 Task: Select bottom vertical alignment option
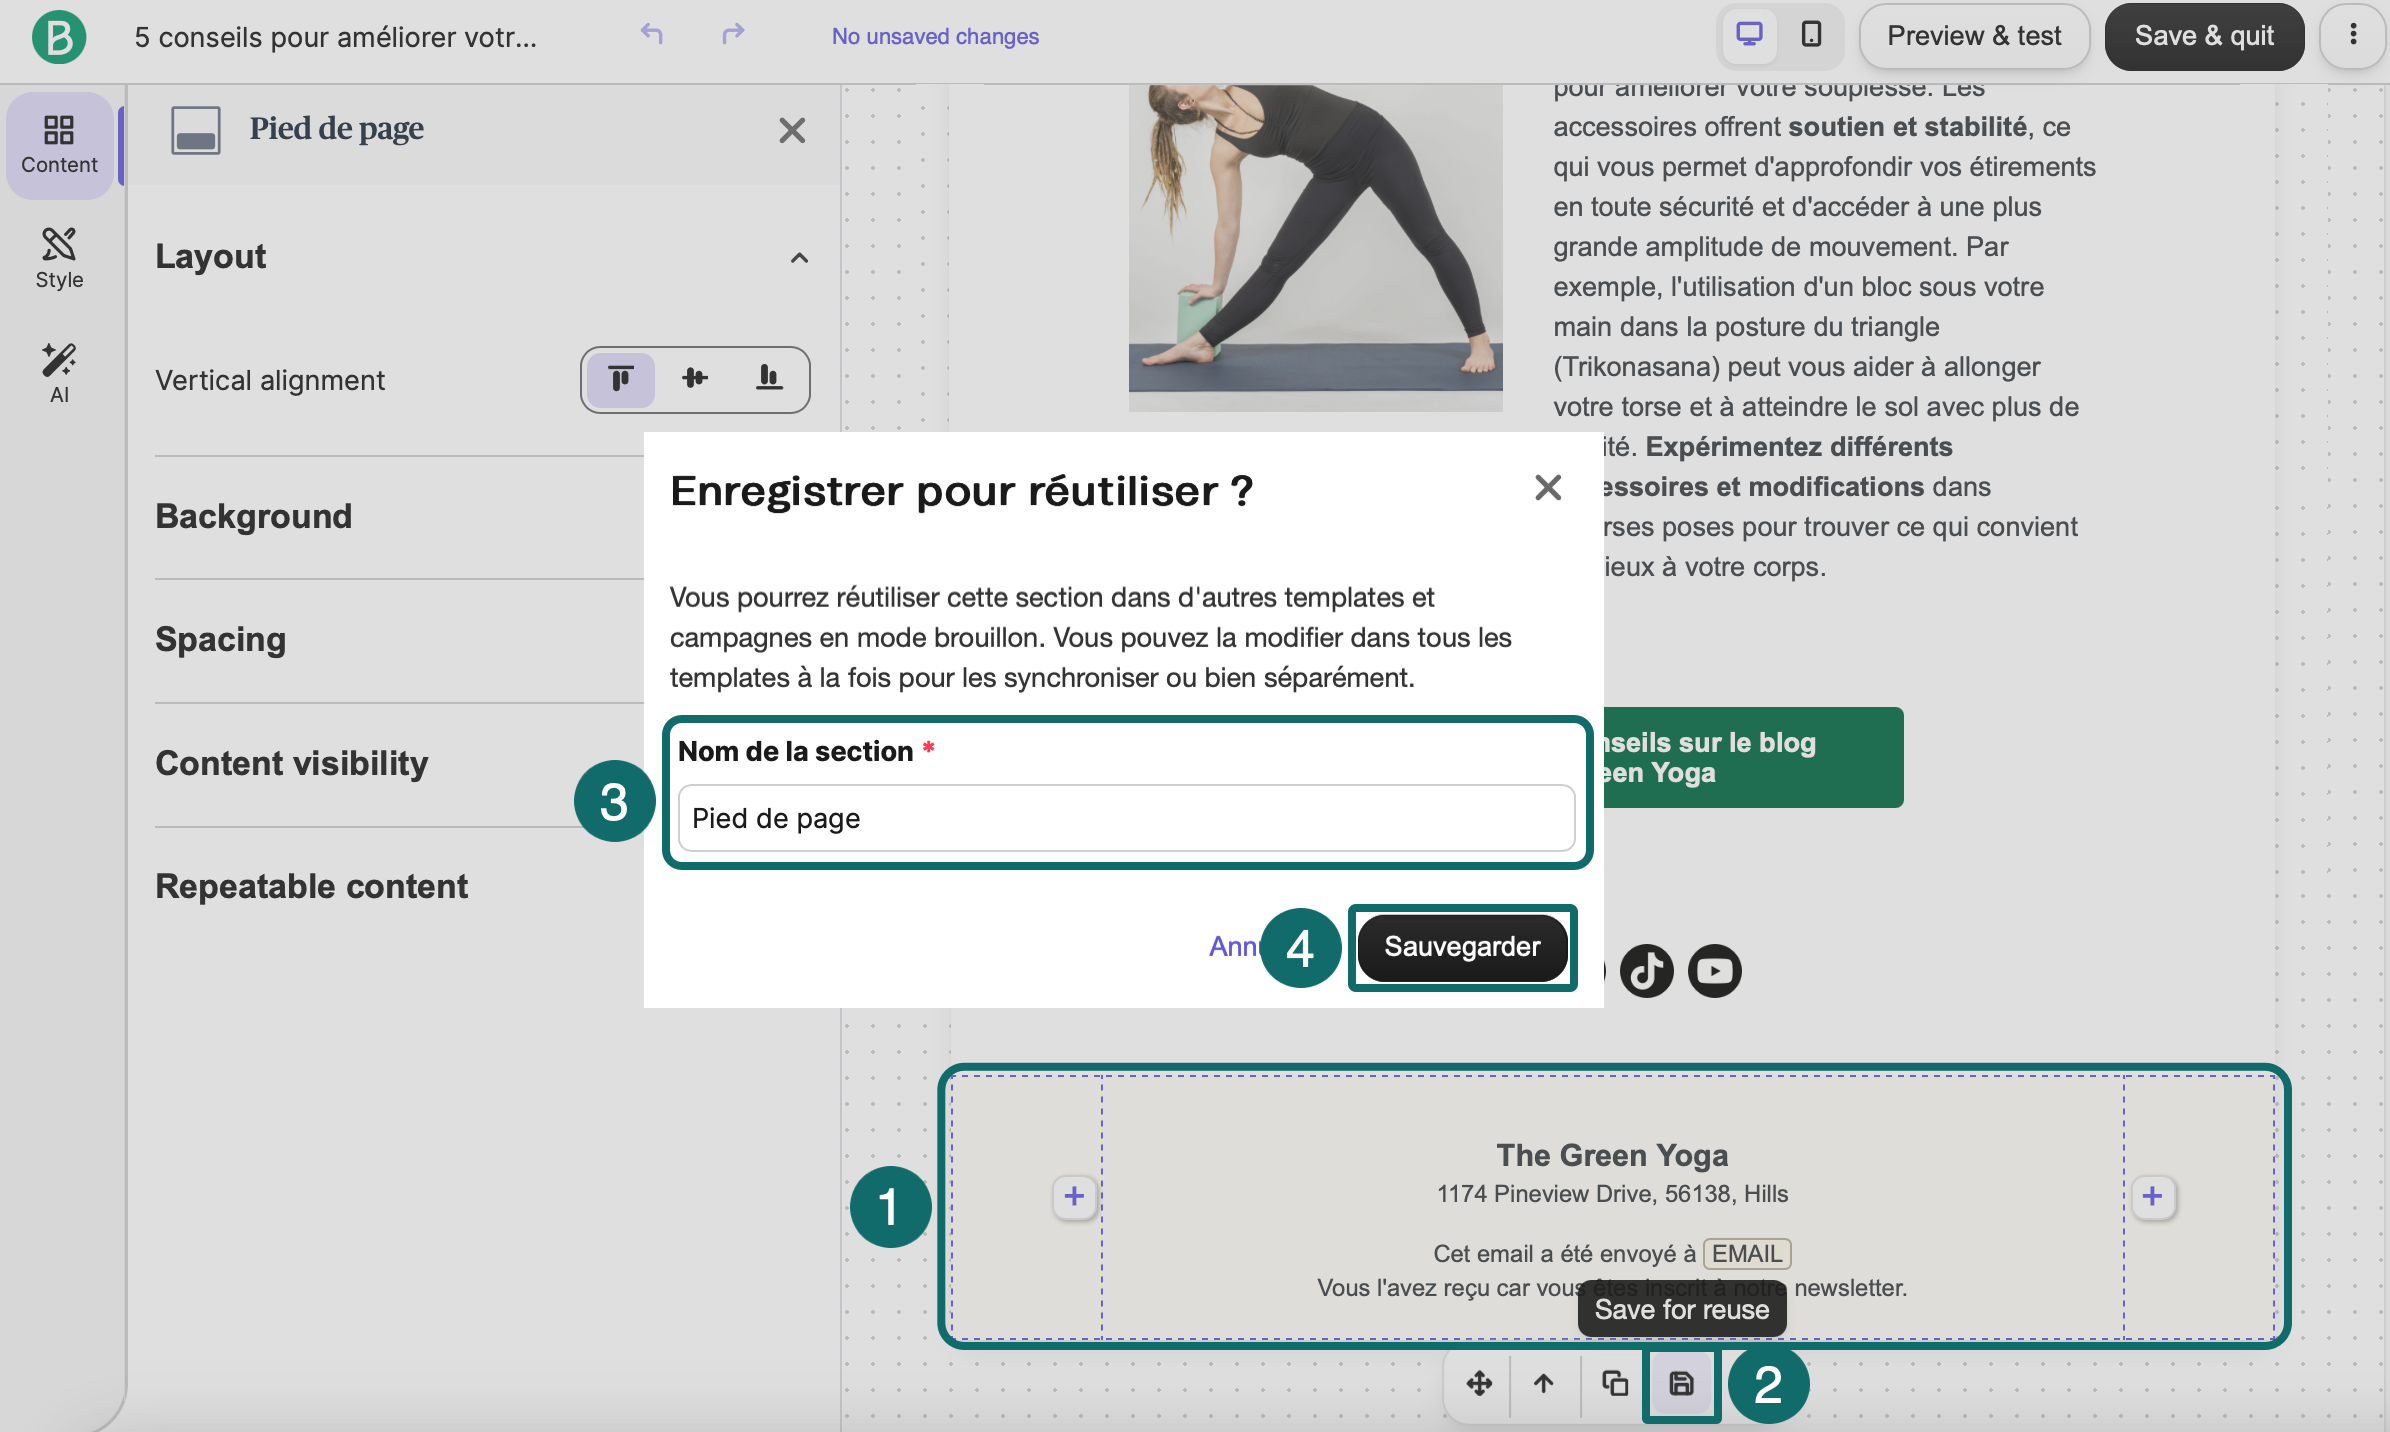(x=769, y=379)
